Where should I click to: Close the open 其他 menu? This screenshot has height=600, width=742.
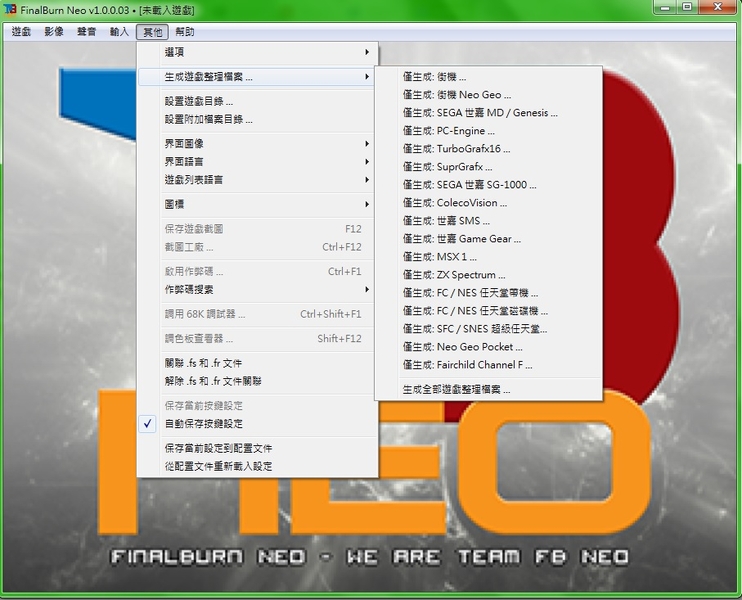point(152,32)
